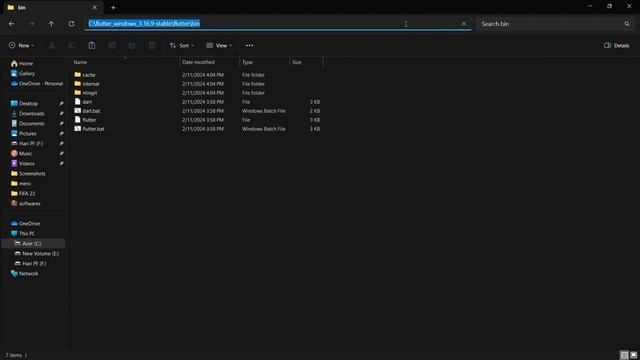Viewport: 640px width, 360px height.
Task: Open the New item dropdown
Action: click(x=22, y=45)
